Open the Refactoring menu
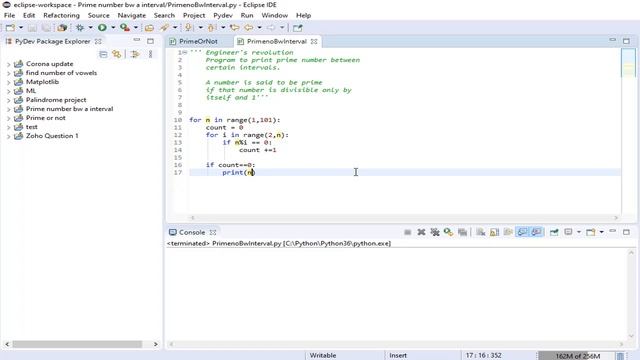640x360 pixels. pos(61,15)
